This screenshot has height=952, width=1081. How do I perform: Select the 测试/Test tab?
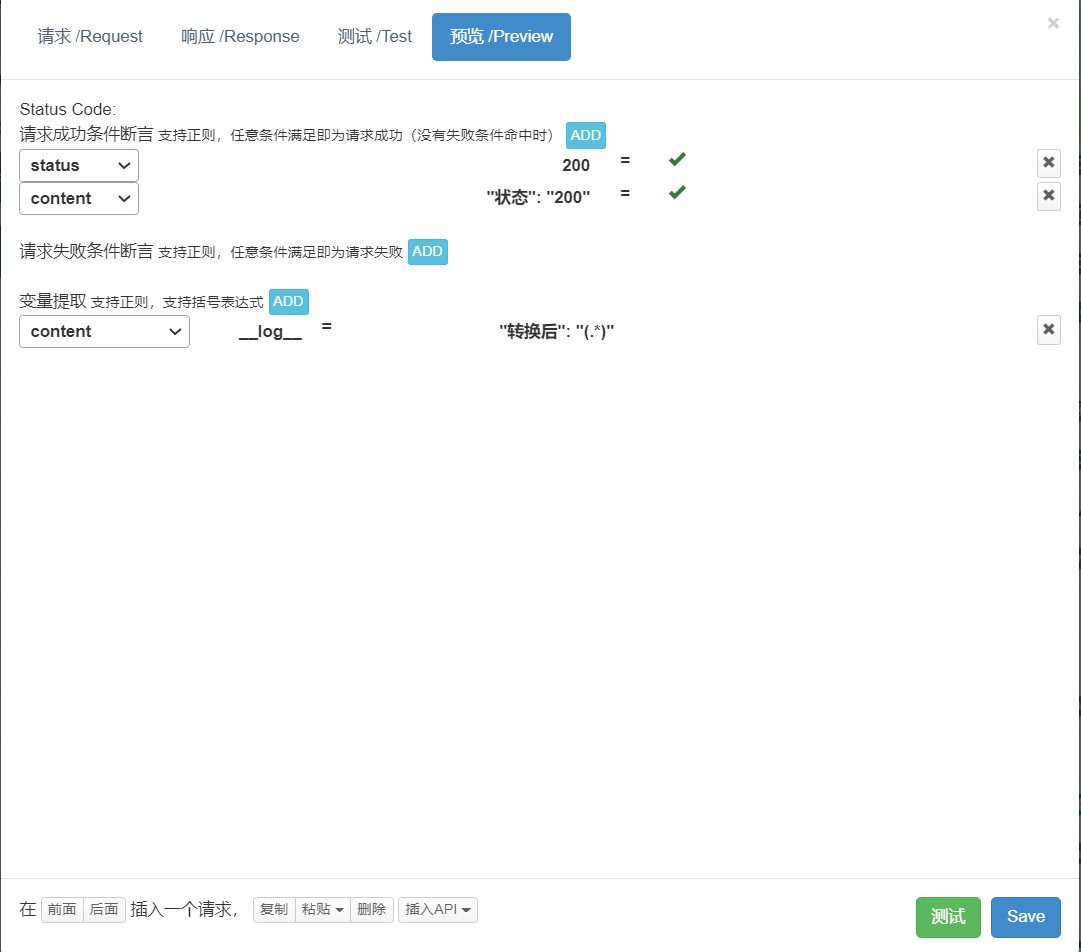(x=375, y=36)
